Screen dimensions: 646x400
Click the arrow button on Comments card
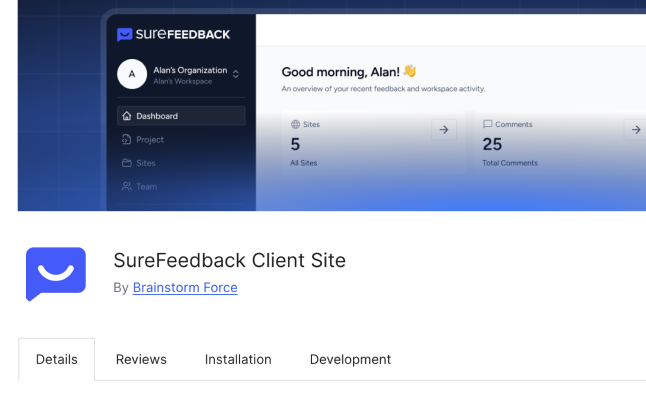pyautogui.click(x=636, y=130)
